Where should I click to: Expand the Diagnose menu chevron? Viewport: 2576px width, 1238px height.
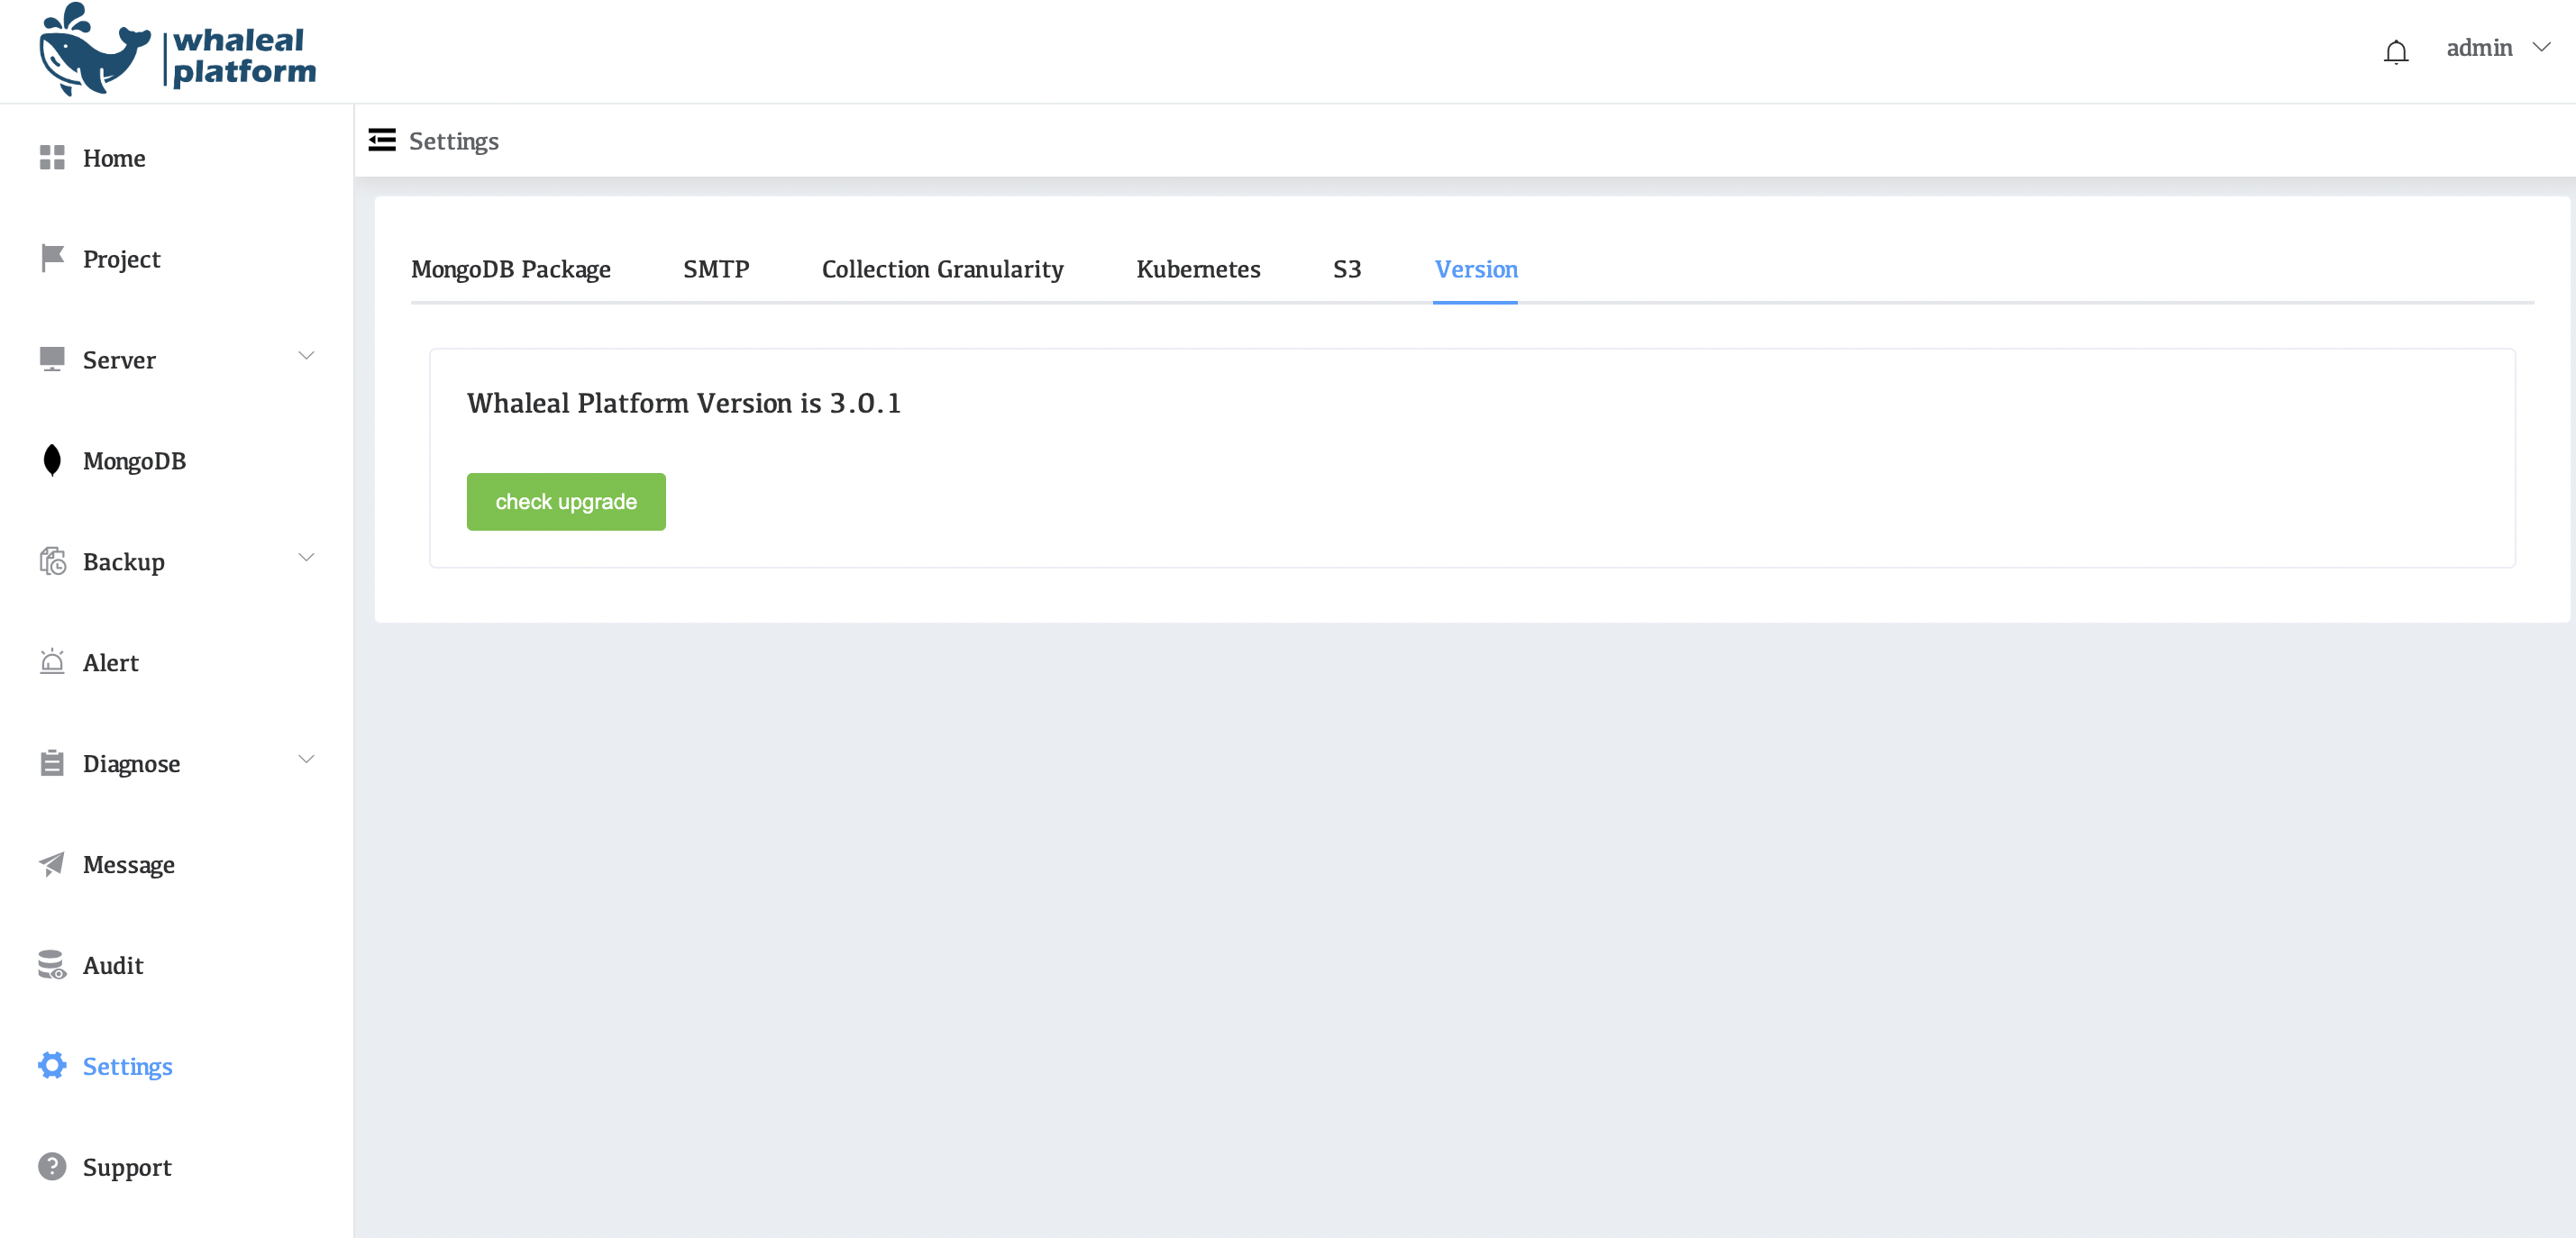point(306,760)
